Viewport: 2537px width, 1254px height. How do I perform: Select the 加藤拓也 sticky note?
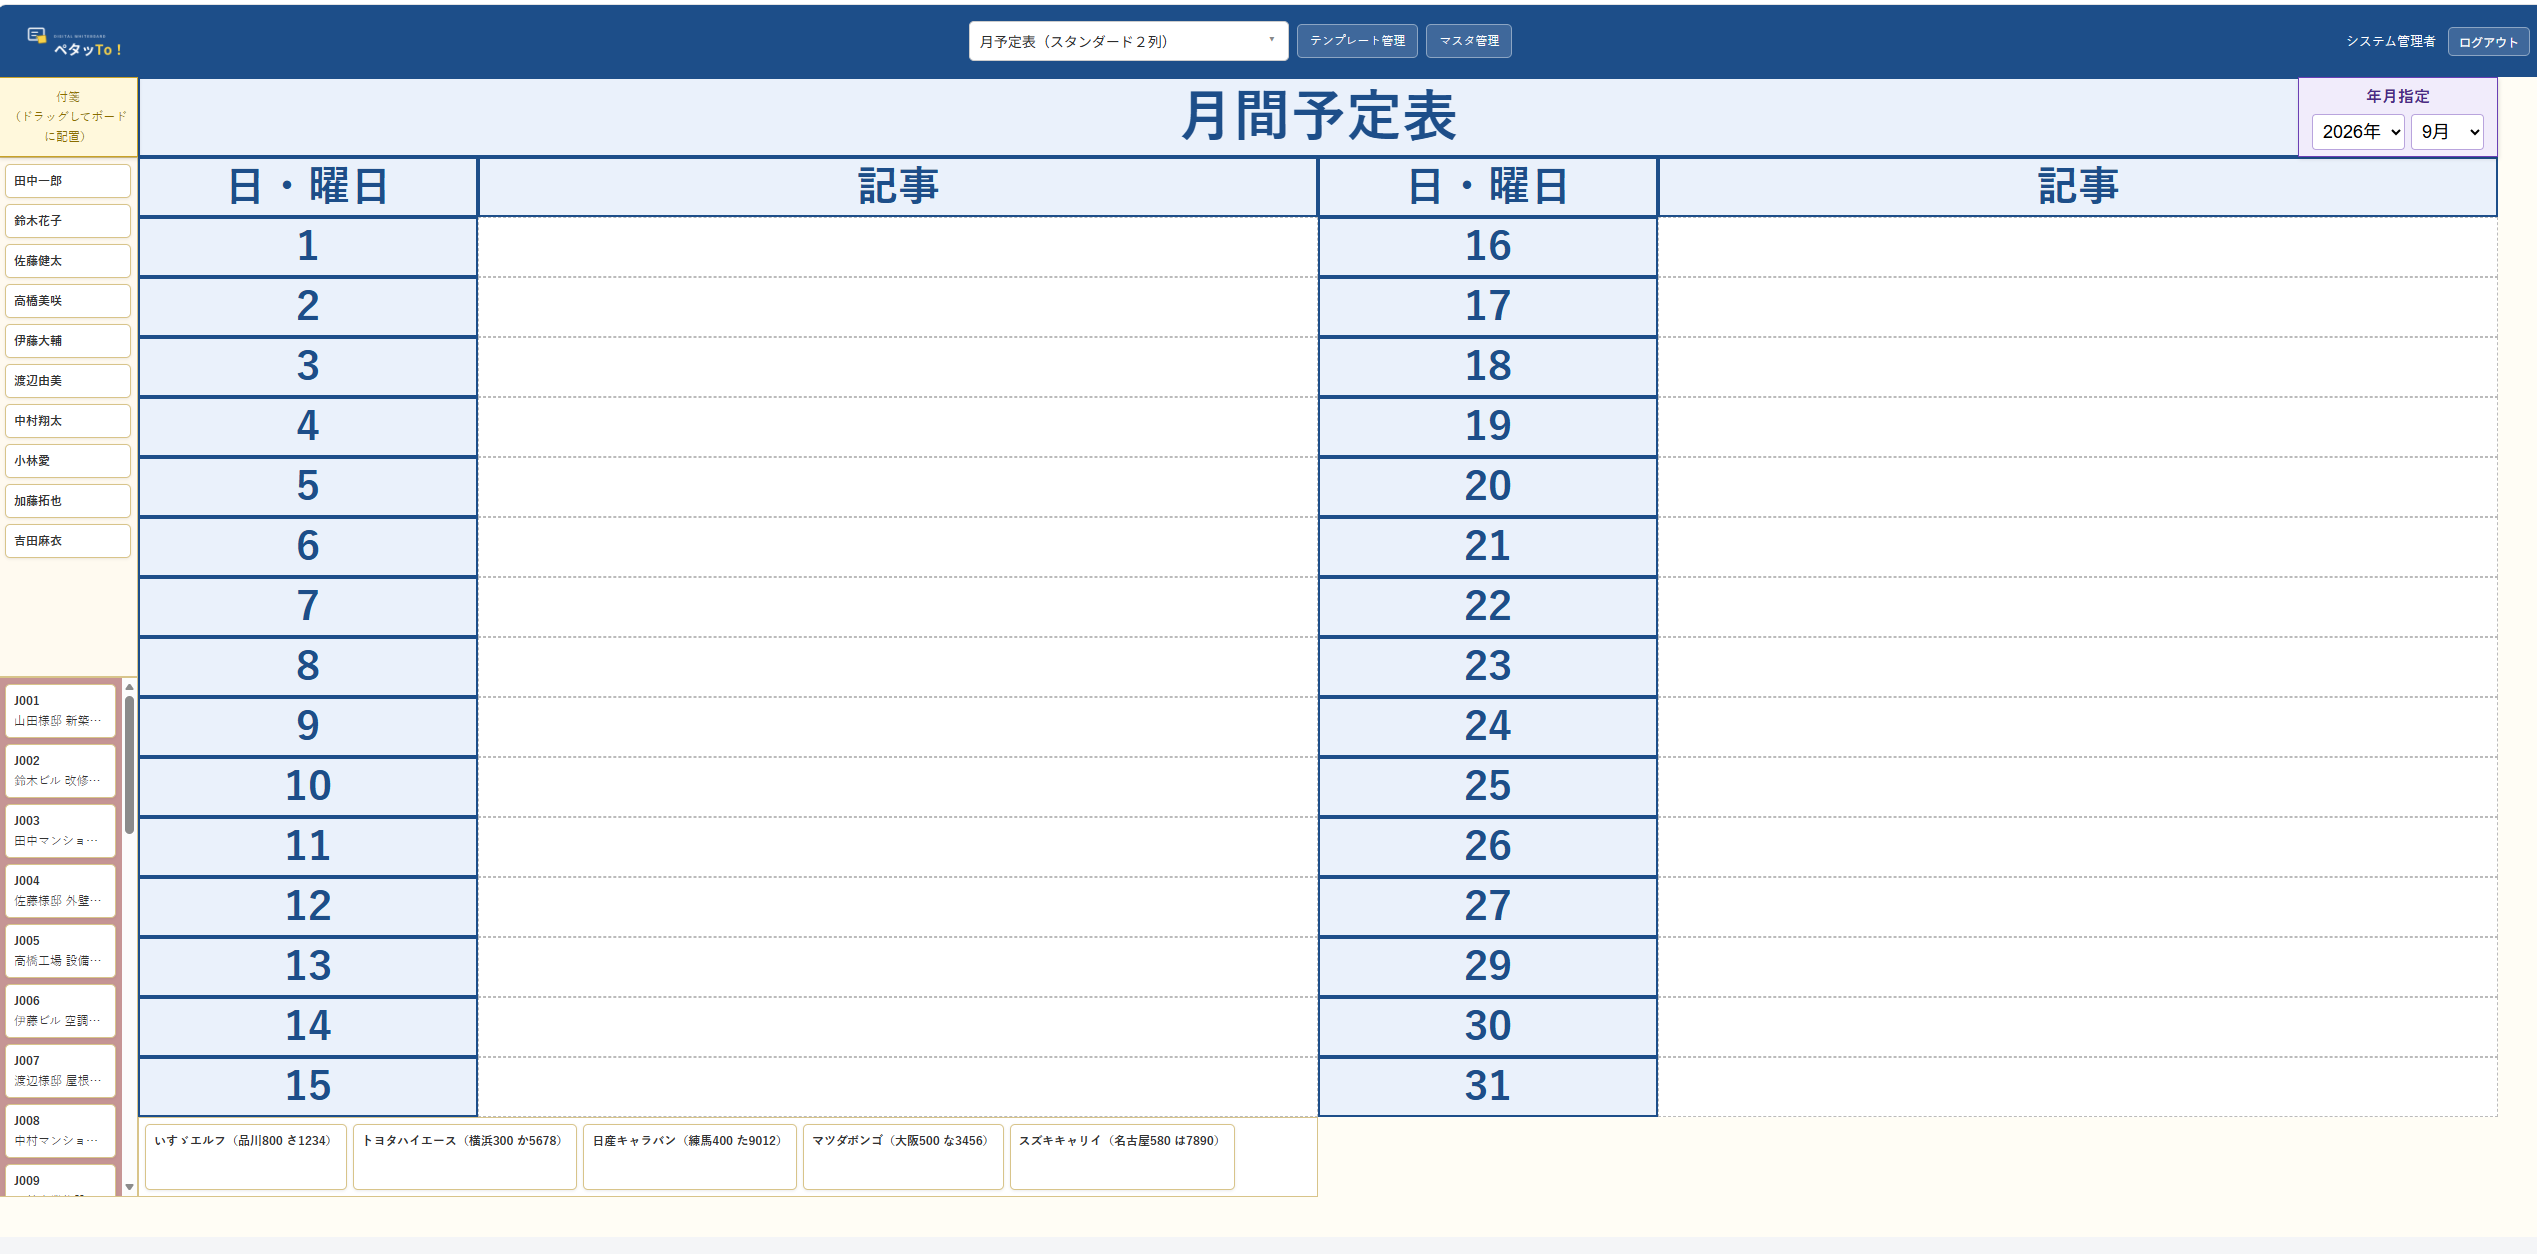pos(68,501)
